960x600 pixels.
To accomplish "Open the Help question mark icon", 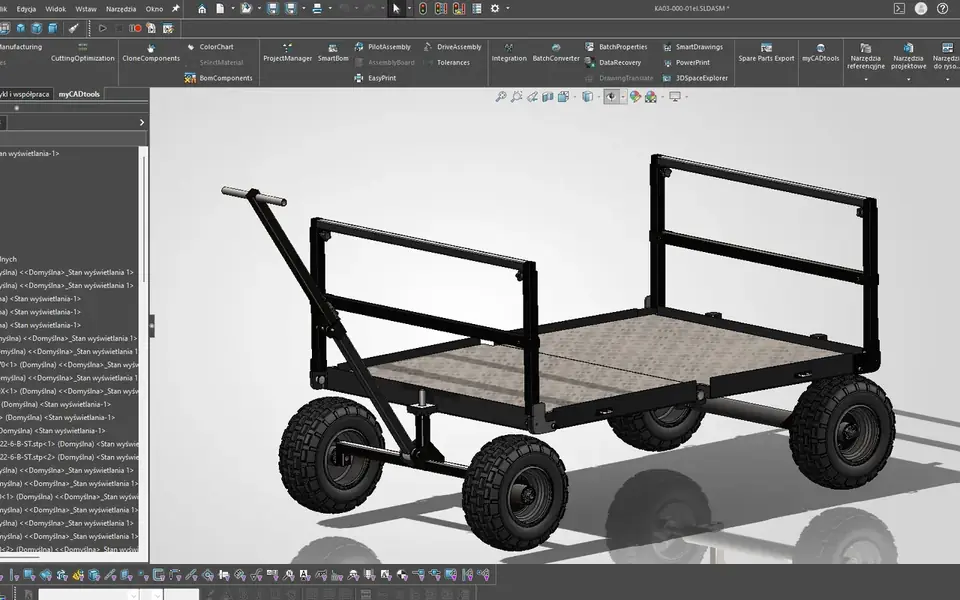I will pos(942,9).
